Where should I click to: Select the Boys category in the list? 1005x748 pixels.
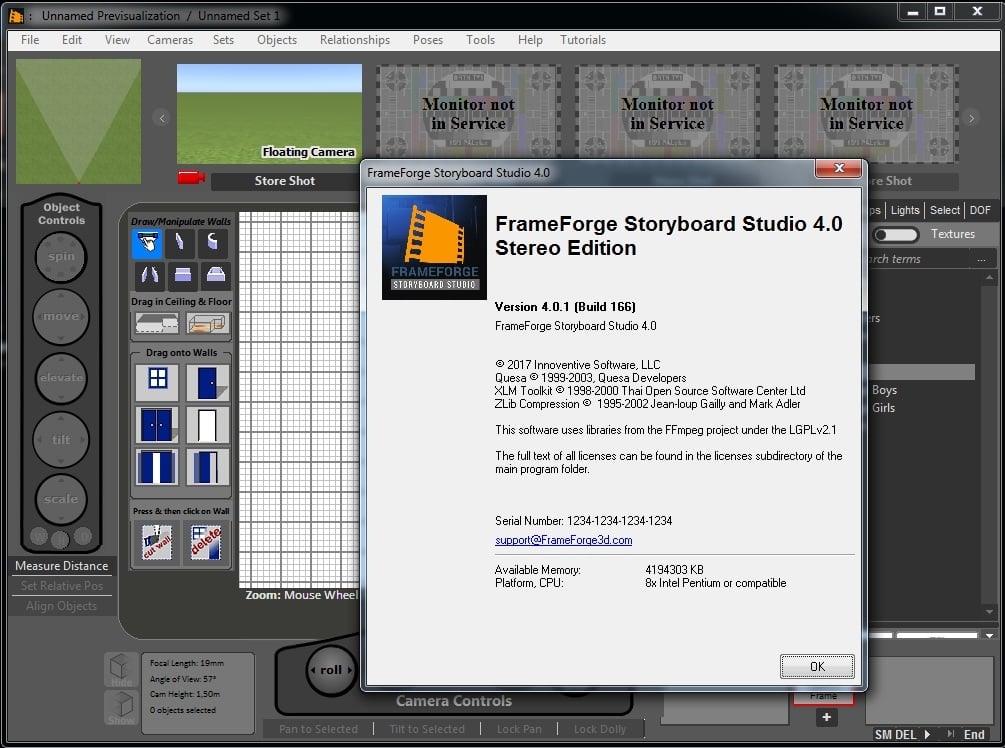[884, 390]
